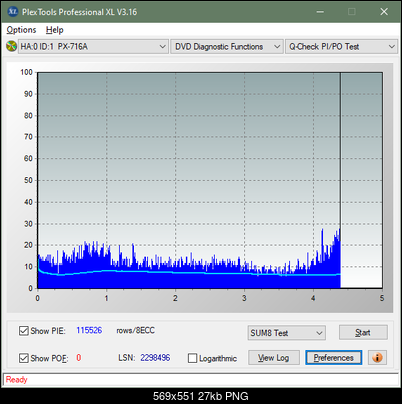Open the Preferences button
Viewport: 402px width, 404px height.
(x=333, y=358)
